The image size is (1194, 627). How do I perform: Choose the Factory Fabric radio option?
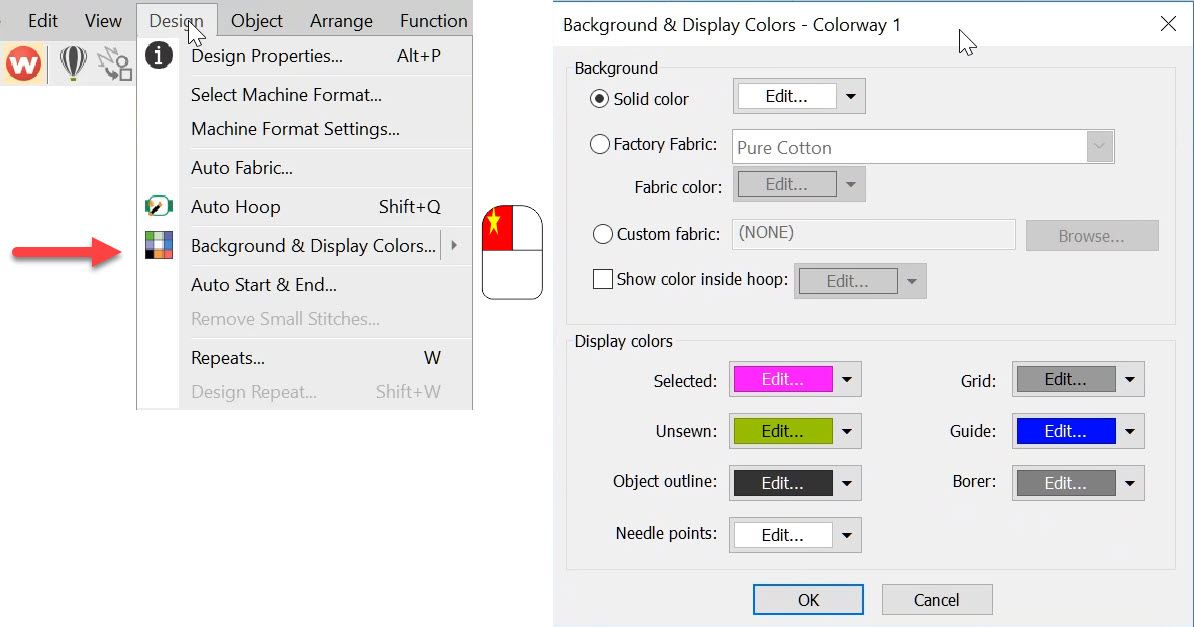tap(600, 145)
